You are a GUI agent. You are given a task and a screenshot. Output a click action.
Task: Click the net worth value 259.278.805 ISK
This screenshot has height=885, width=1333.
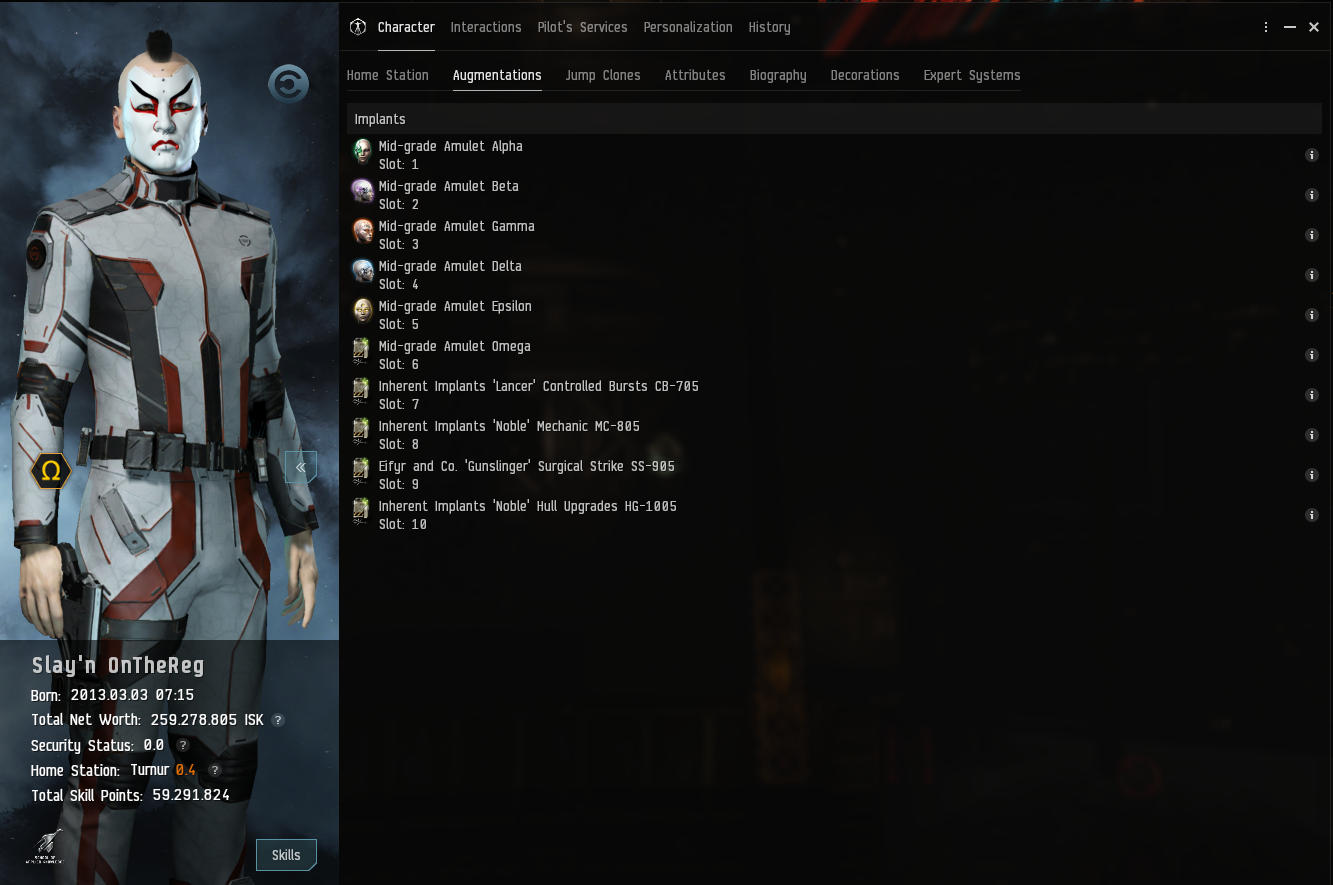coord(208,720)
